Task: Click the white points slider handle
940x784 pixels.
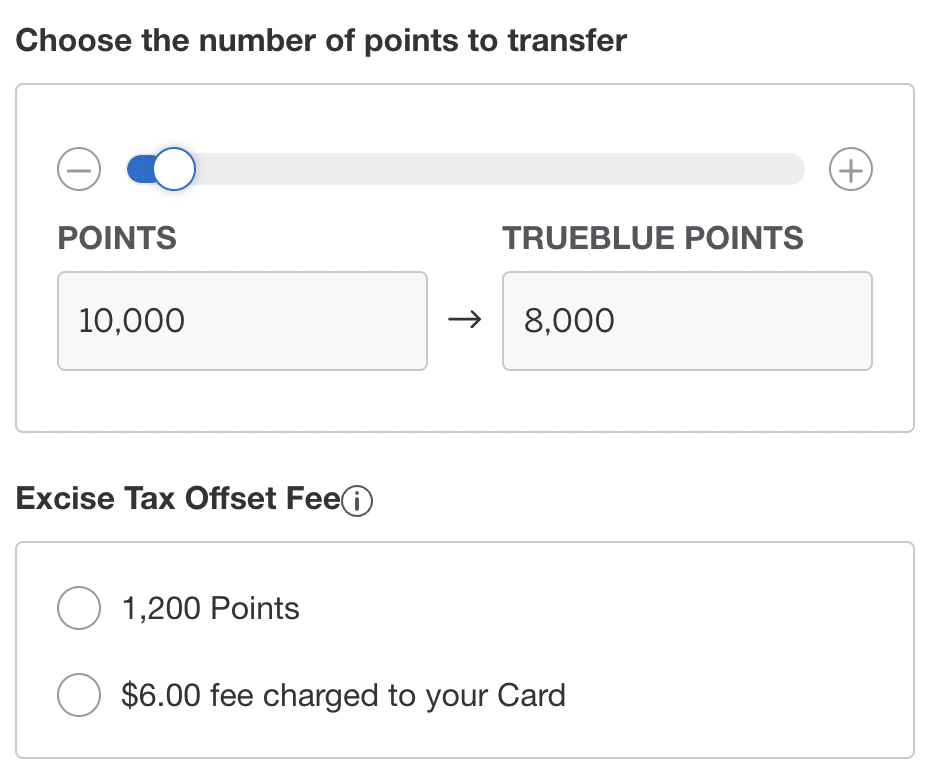Action: 174,169
